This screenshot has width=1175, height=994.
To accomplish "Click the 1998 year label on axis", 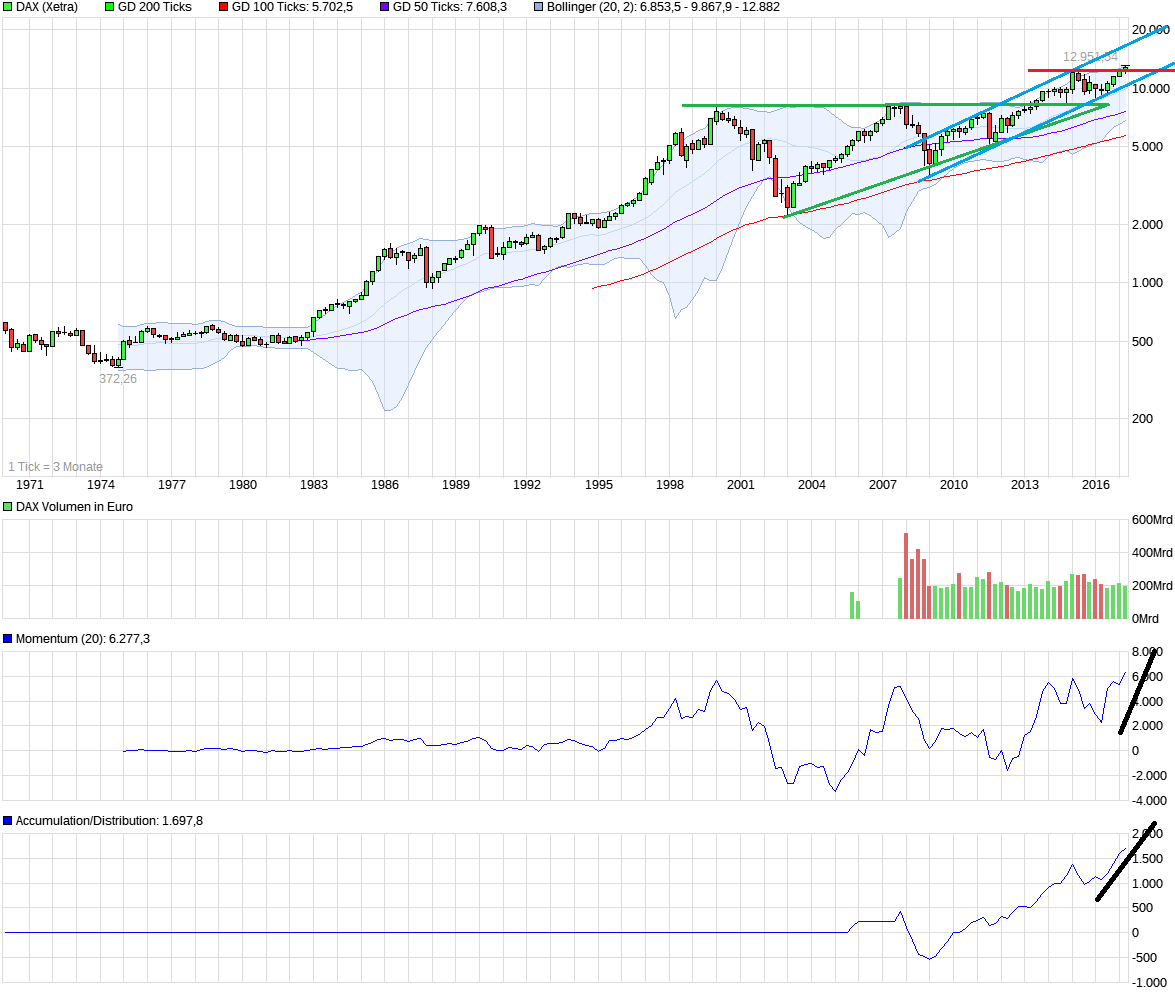I will coord(670,484).
